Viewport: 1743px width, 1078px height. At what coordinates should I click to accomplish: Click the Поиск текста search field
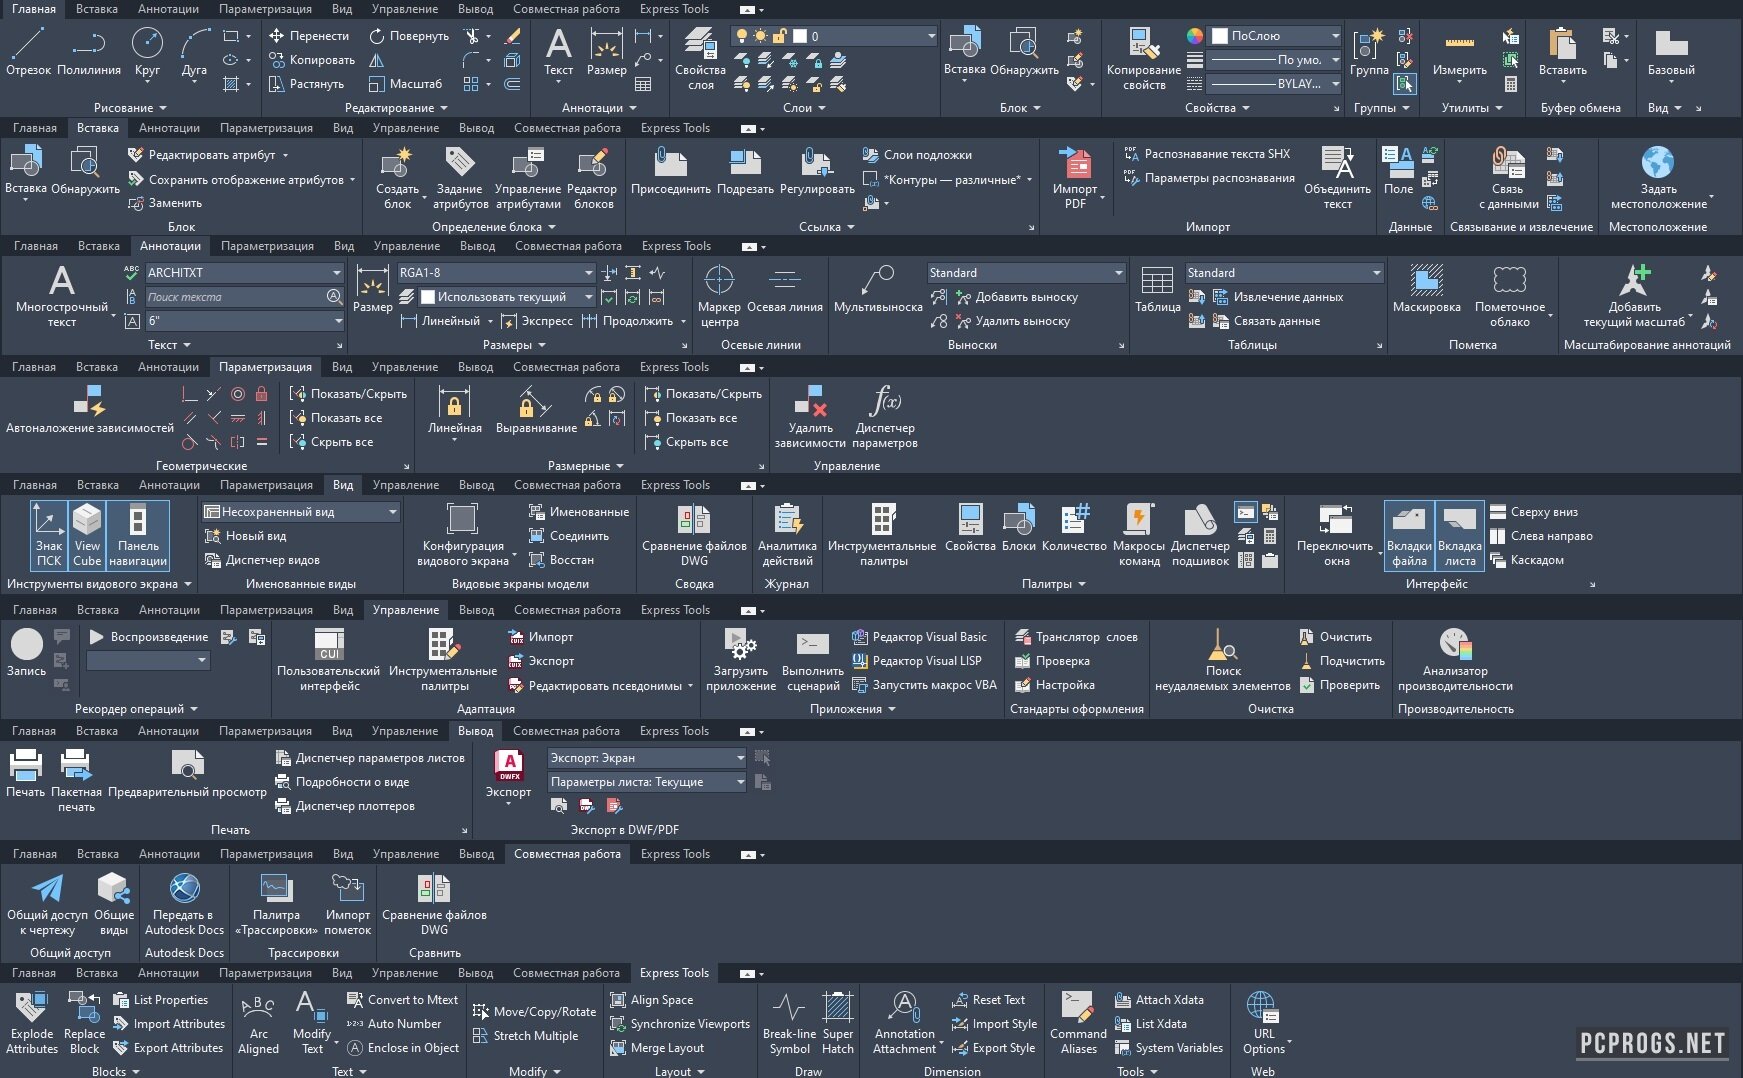pos(235,297)
